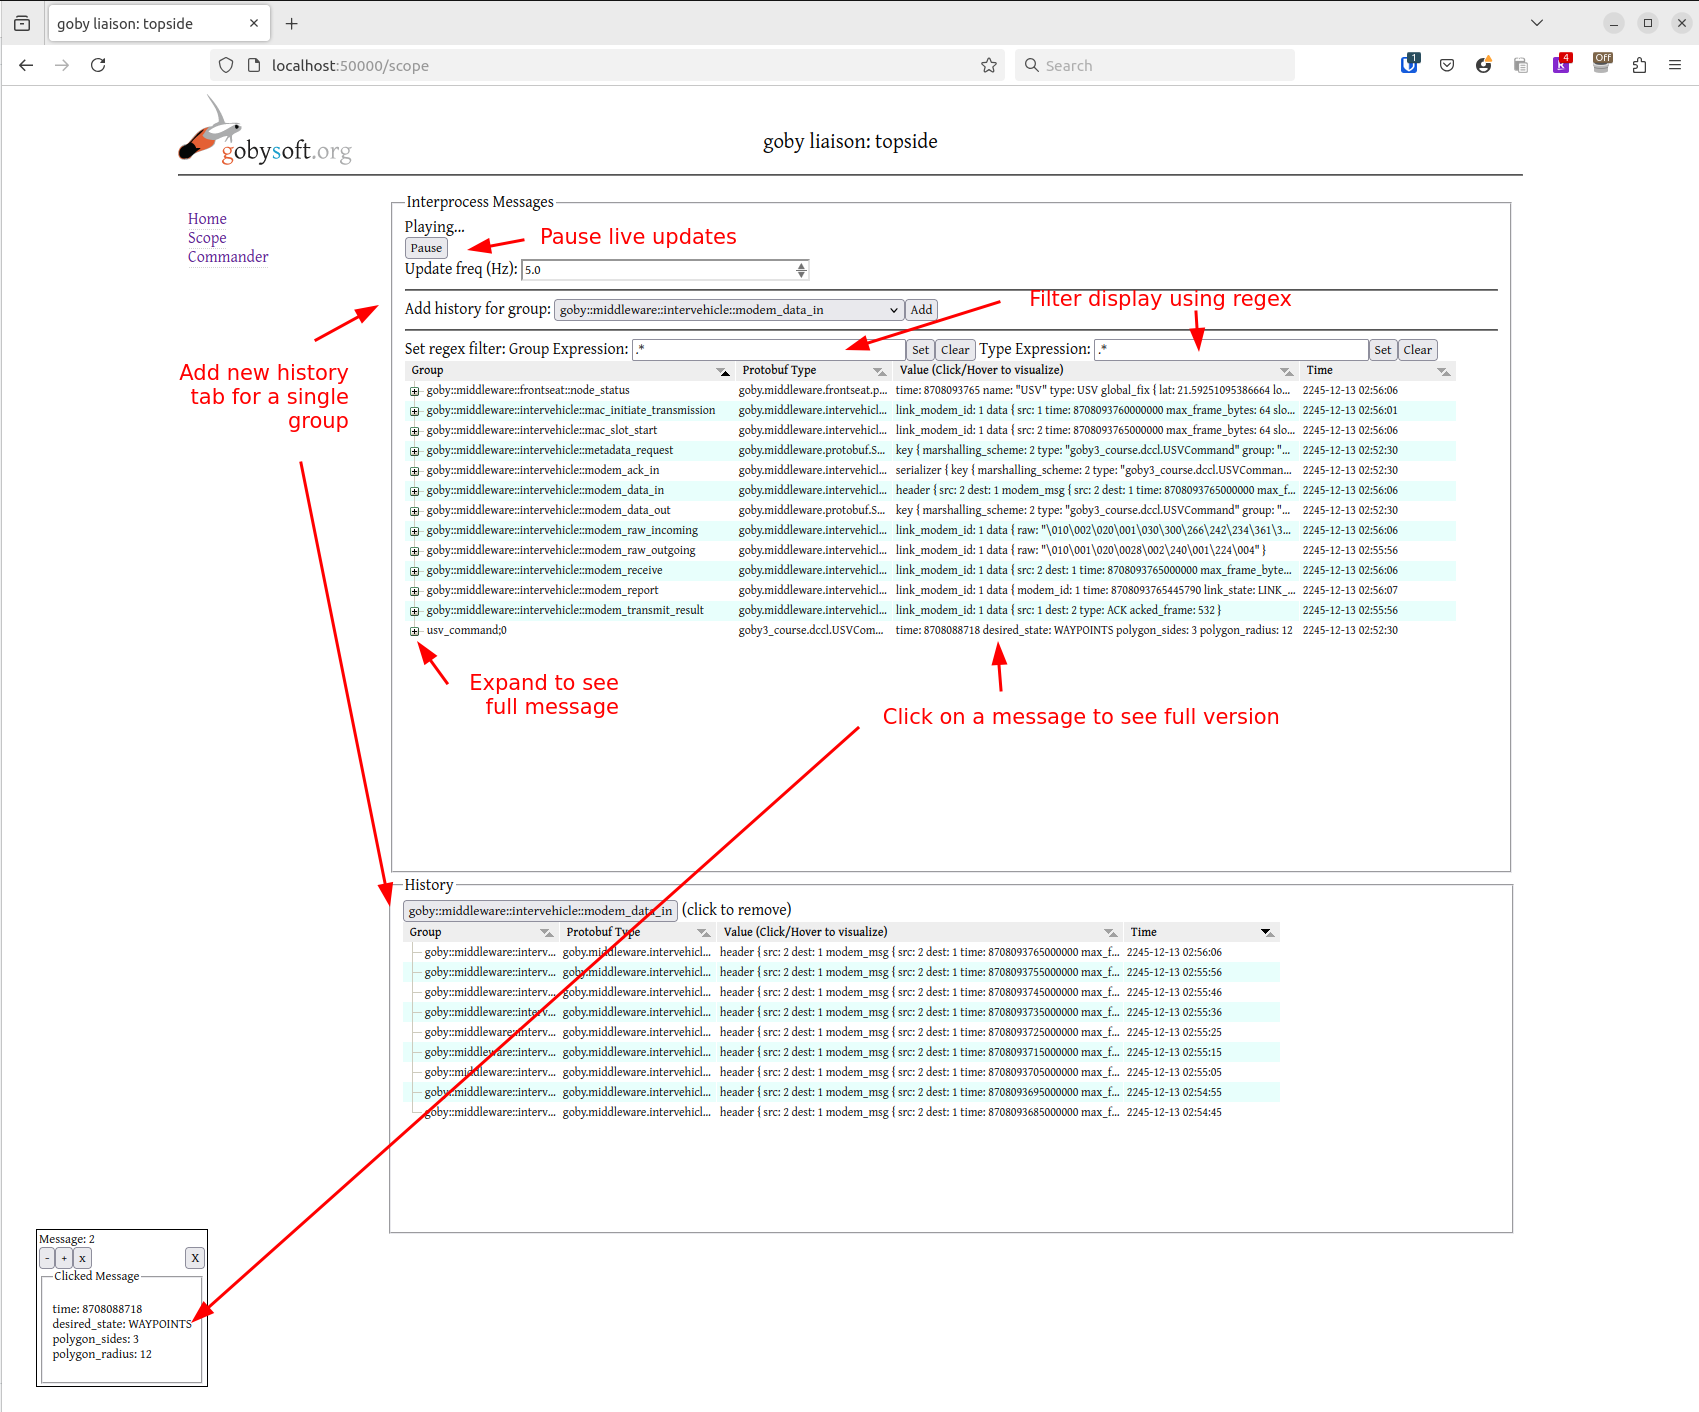1699x1412 pixels.
Task: Click the gobysoft.org logo
Action: (x=265, y=132)
